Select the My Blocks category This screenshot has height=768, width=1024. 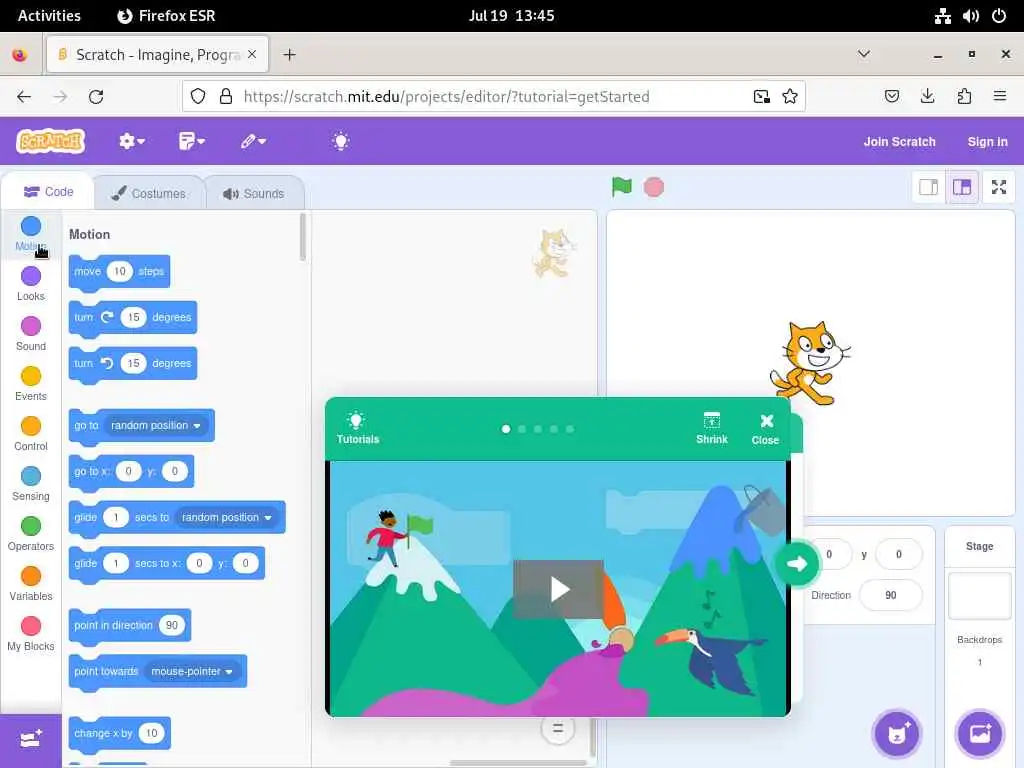pyautogui.click(x=31, y=634)
